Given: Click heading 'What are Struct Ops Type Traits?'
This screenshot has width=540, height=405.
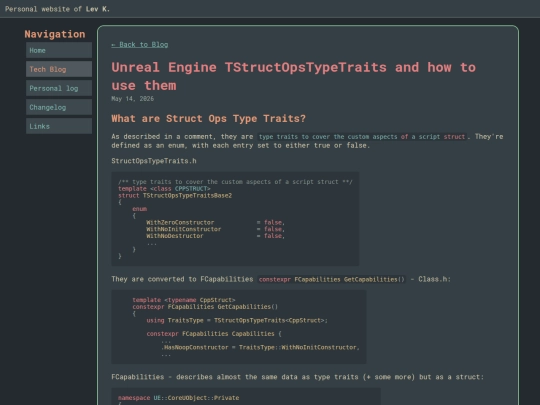Looking at the screenshot, I should click(x=208, y=118).
